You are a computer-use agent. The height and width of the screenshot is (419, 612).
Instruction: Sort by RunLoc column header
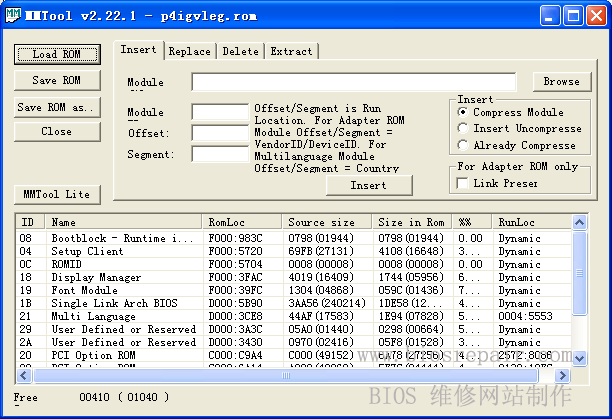532,222
